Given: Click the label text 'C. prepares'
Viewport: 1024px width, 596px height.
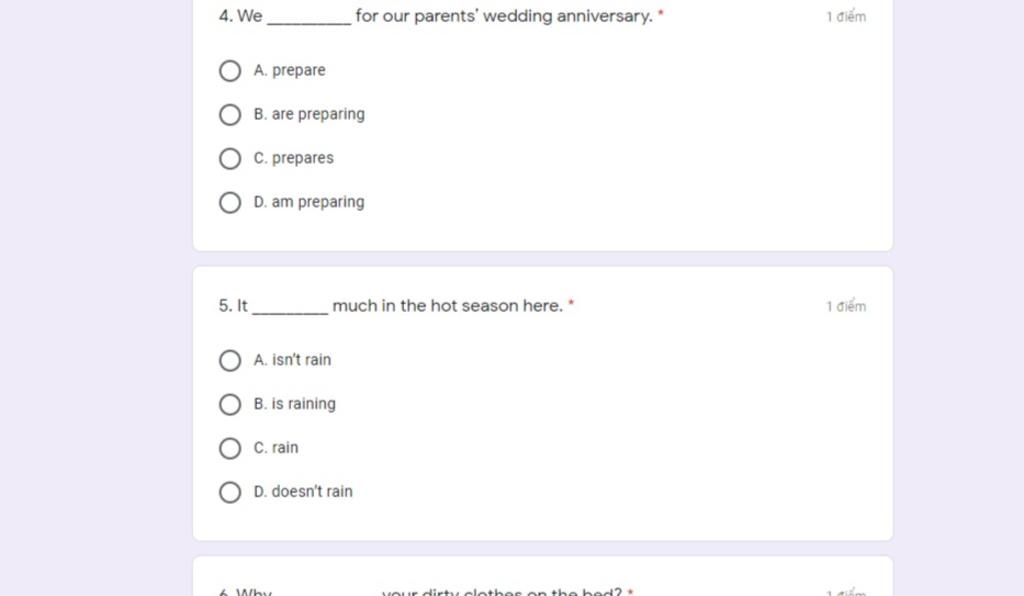Looking at the screenshot, I should [x=293, y=158].
